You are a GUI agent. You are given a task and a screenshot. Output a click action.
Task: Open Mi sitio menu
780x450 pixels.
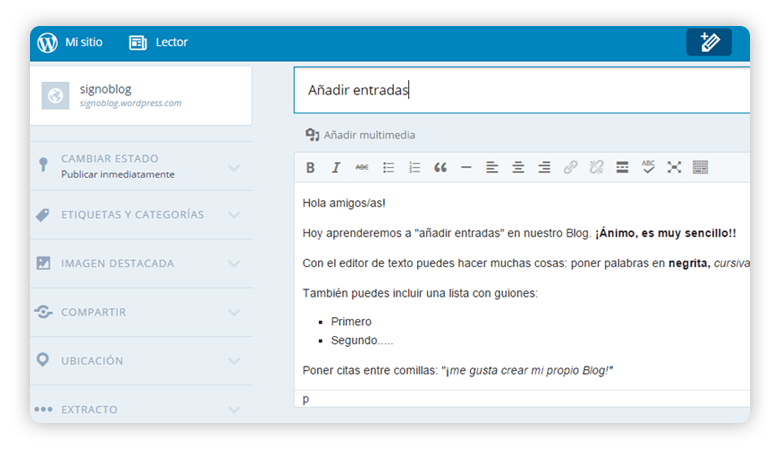click(84, 42)
